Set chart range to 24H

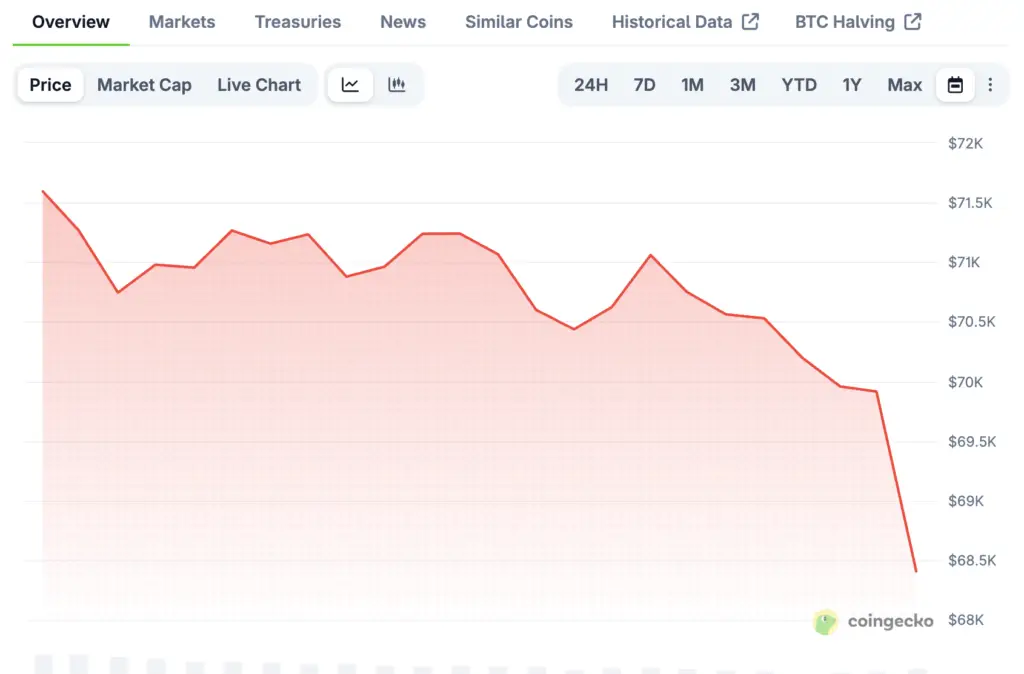(591, 85)
